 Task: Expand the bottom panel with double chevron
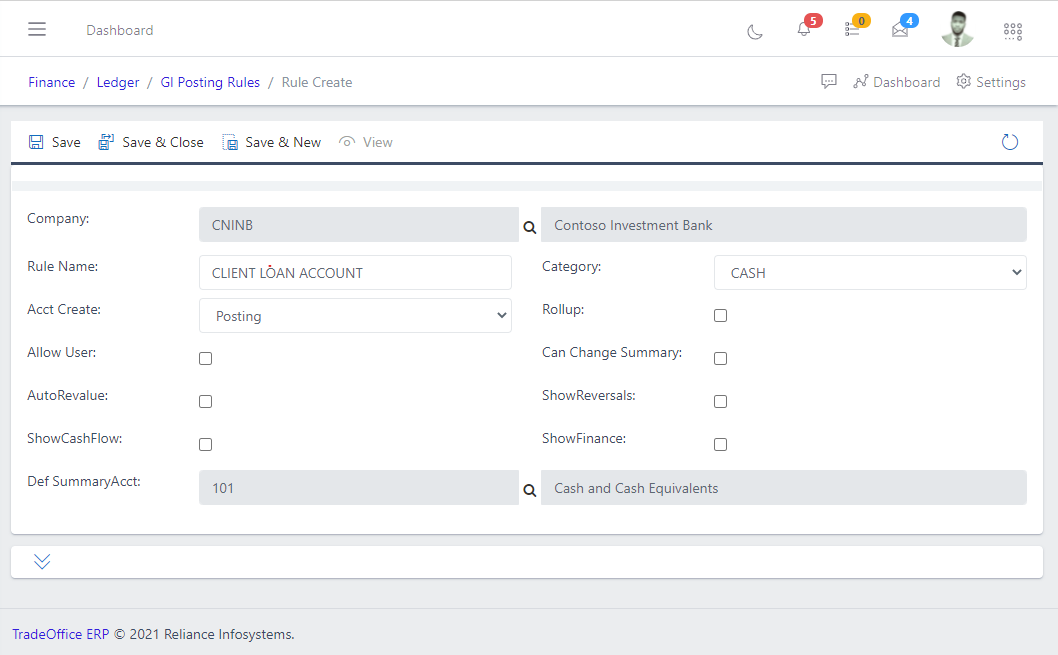click(x=42, y=561)
